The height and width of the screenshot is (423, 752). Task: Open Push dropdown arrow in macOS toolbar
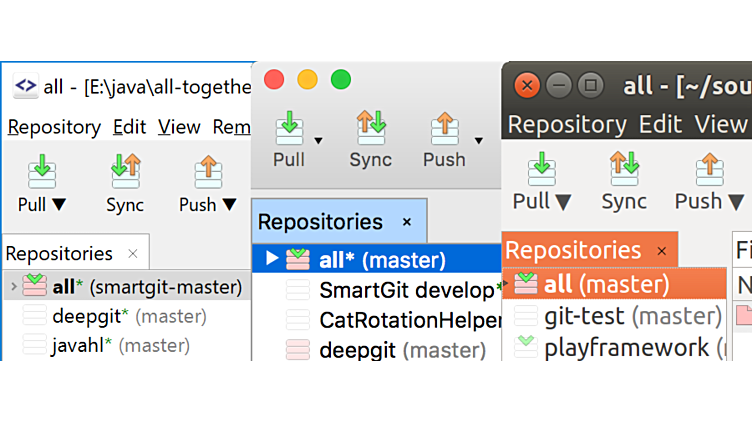[x=478, y=140]
